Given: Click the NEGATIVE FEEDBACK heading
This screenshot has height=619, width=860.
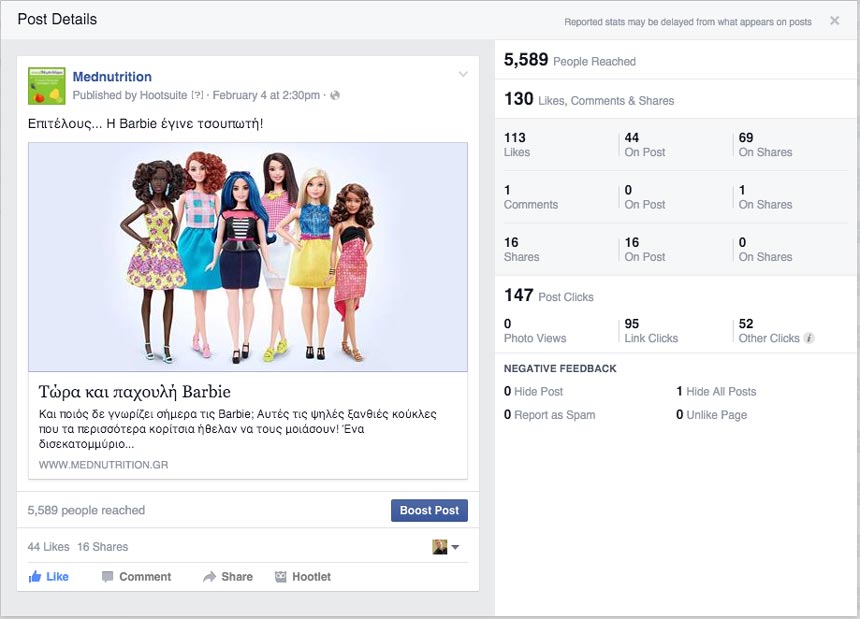Looking at the screenshot, I should (x=560, y=368).
